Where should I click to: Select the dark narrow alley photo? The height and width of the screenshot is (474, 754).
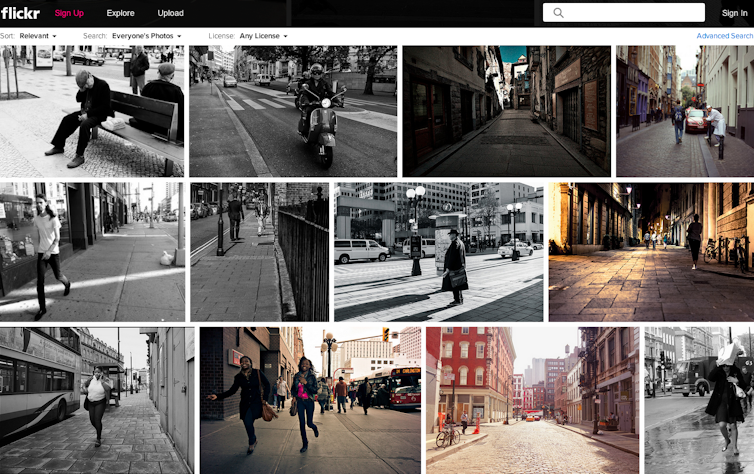[x=506, y=111]
